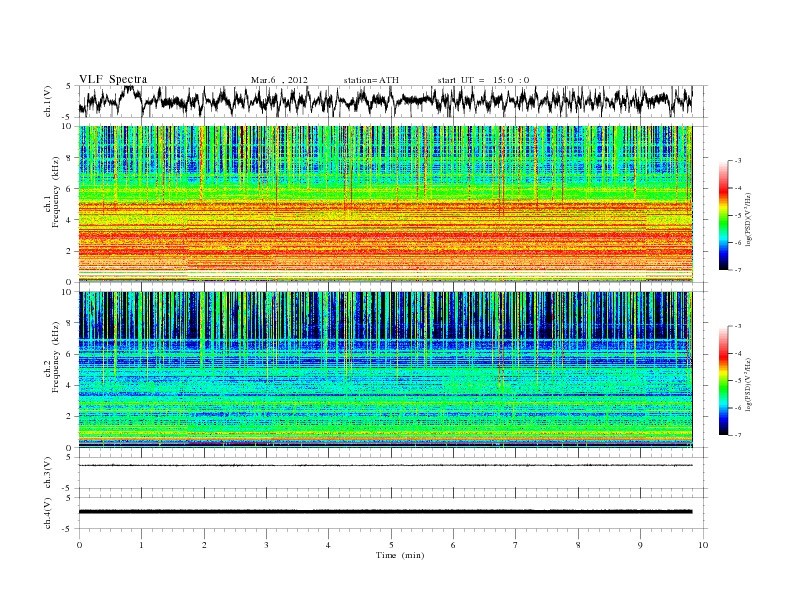Click the "-7" tick on upper colorbar
792x612 pixels.
point(738,270)
